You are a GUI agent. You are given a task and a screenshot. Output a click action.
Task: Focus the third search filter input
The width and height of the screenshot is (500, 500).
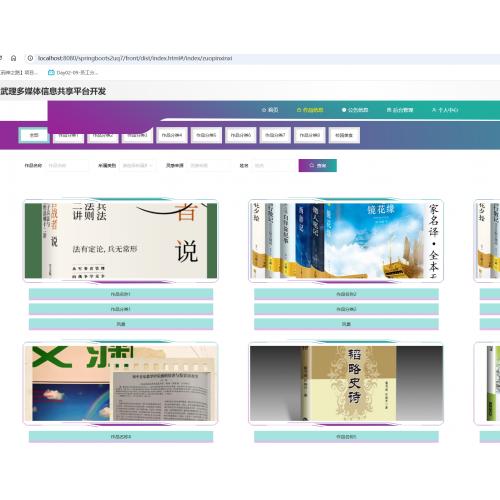pyautogui.click(x=209, y=165)
